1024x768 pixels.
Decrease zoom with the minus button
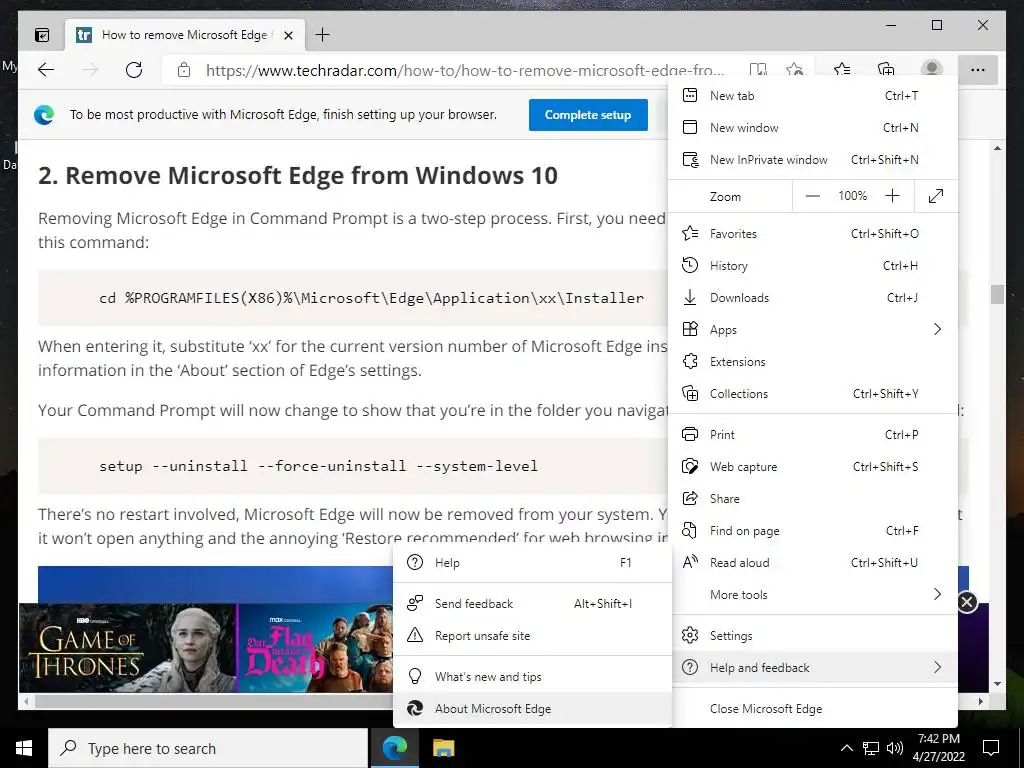click(x=812, y=196)
